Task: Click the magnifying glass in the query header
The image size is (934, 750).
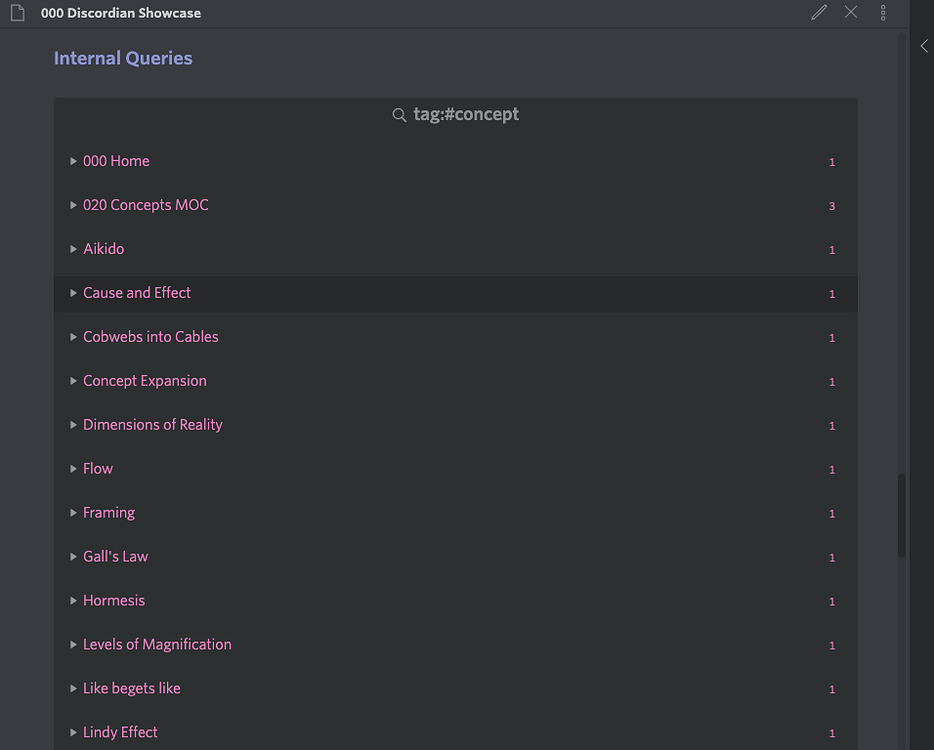Action: [x=400, y=114]
